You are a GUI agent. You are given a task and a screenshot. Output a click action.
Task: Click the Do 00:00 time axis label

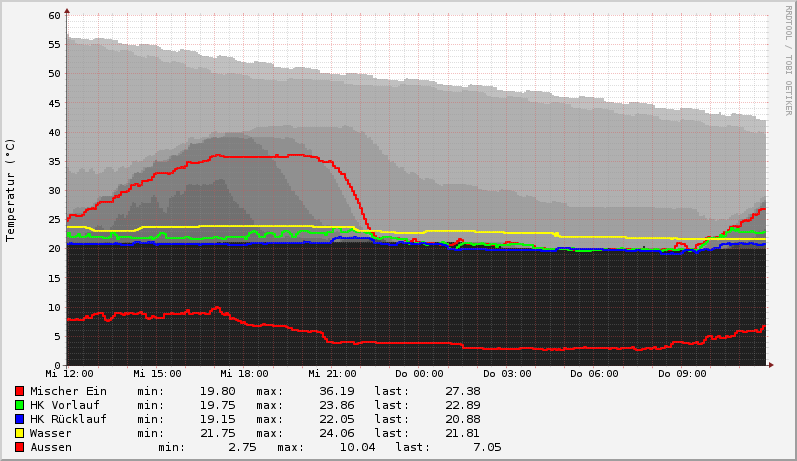click(x=419, y=374)
